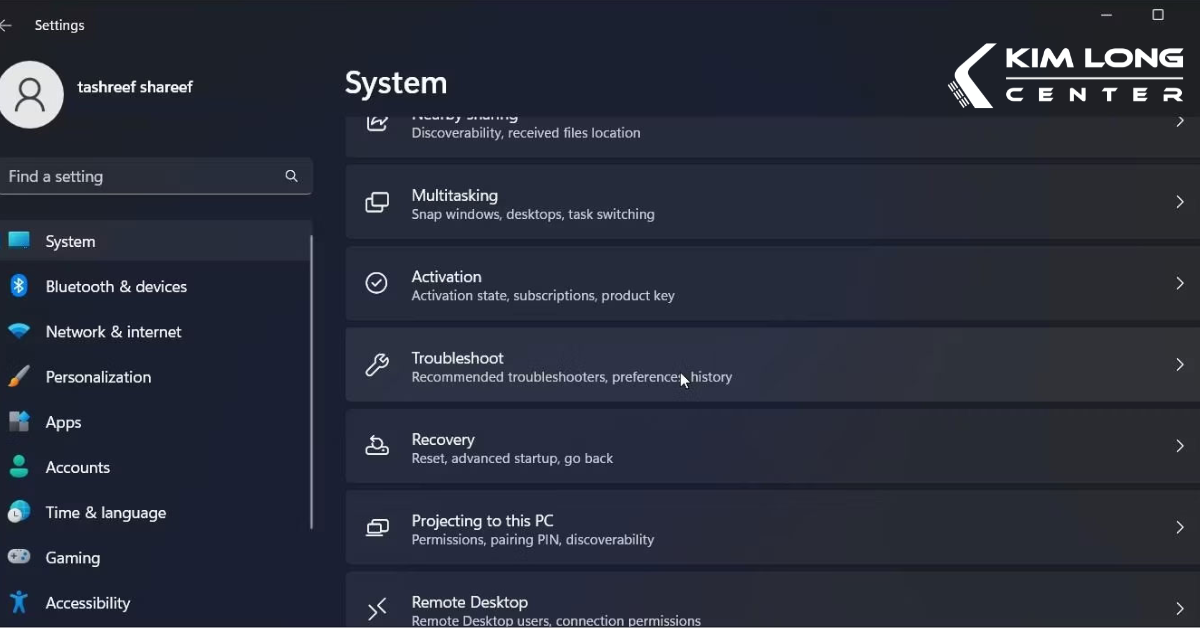The width and height of the screenshot is (1200, 628).
Task: Click inside the Find a setting search box
Action: [x=140, y=176]
